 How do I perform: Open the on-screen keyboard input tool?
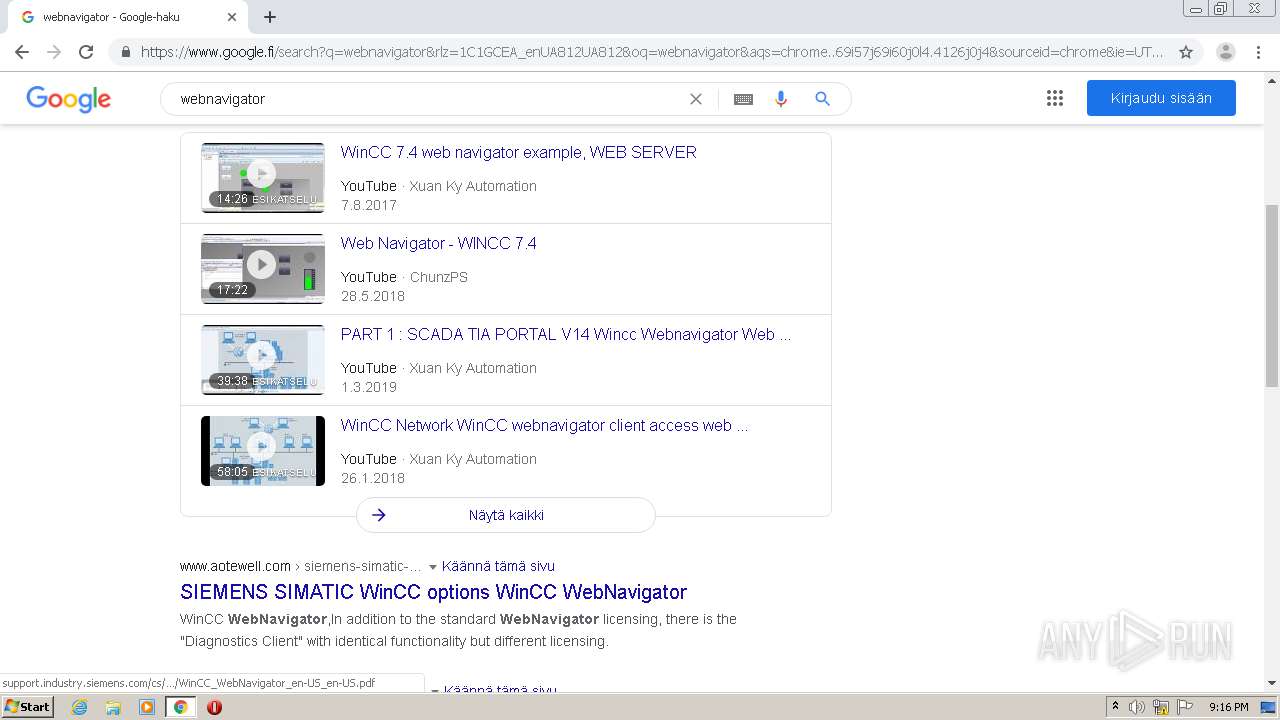743,99
